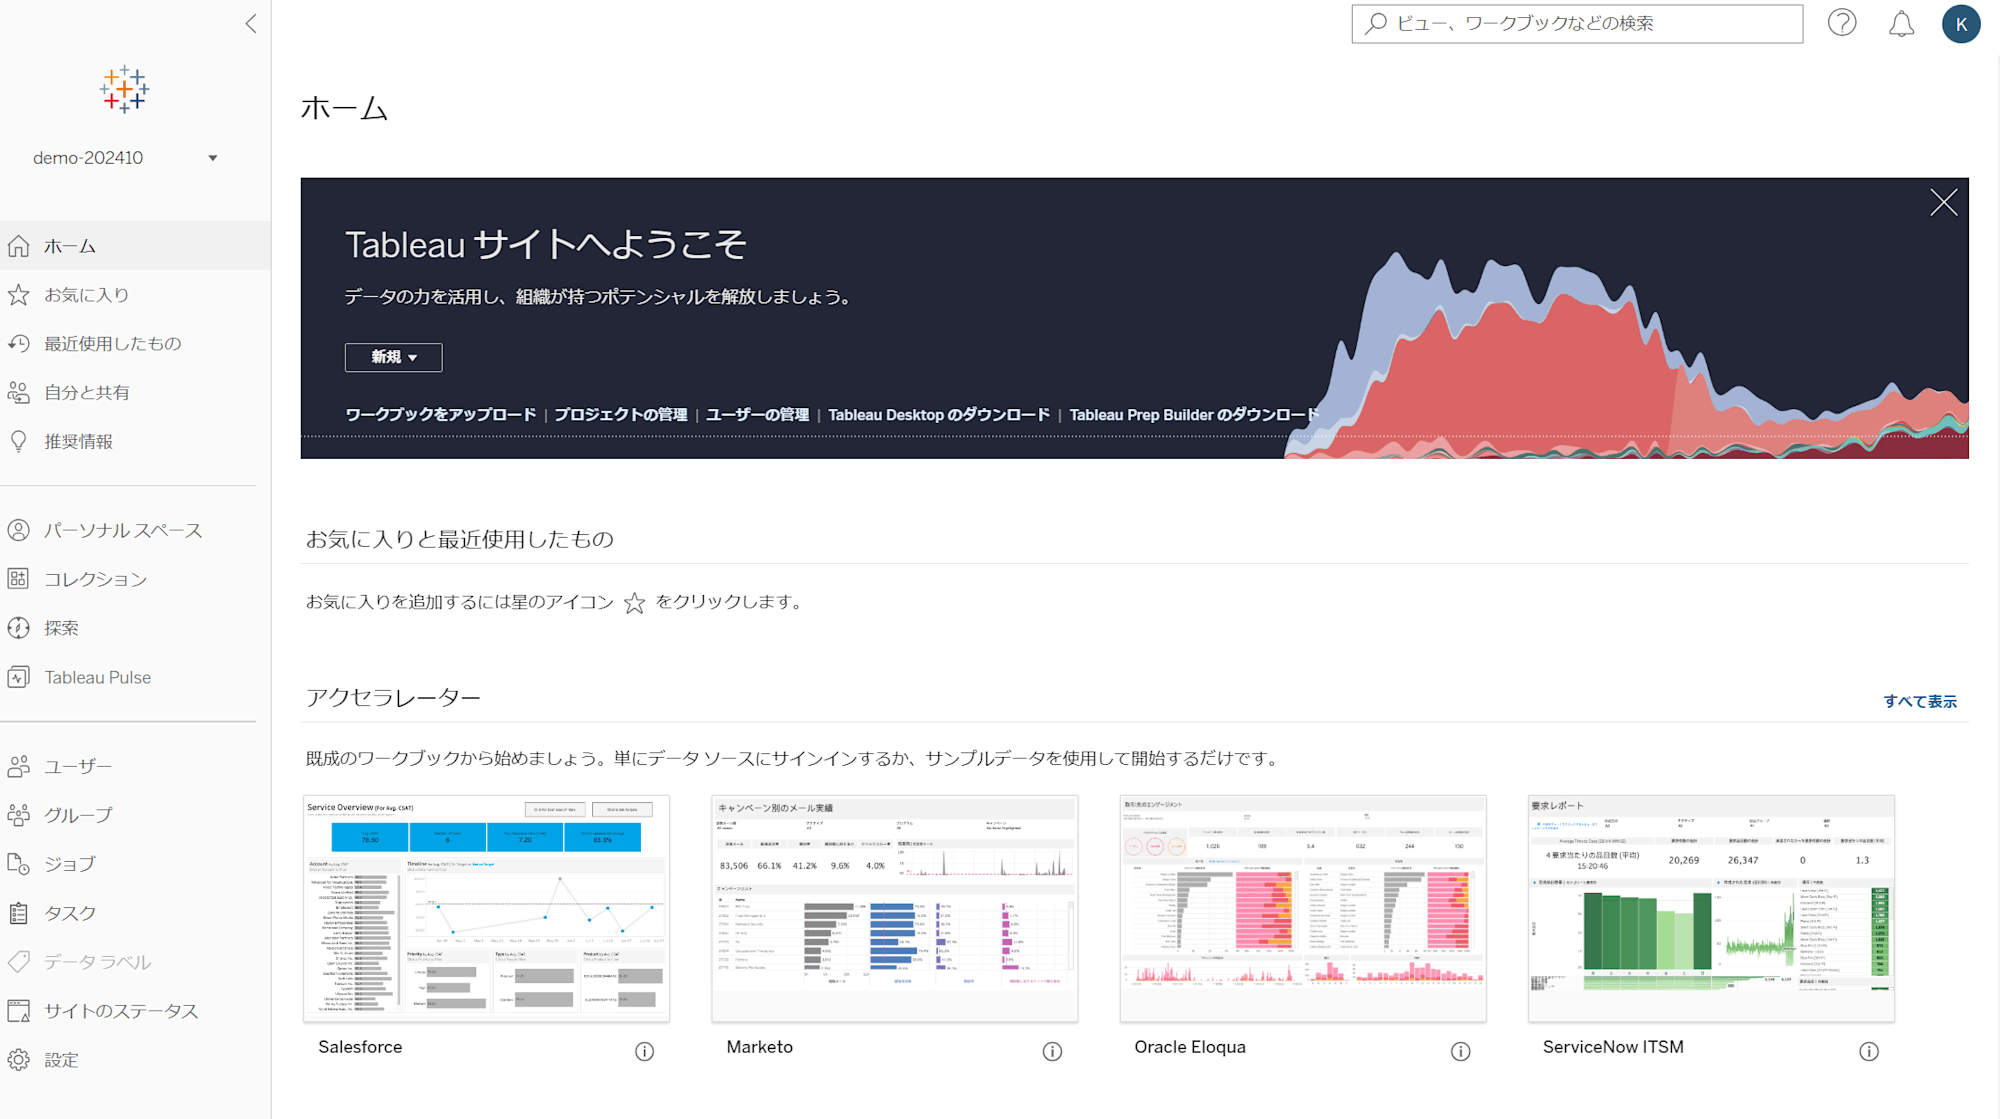Expand the 新規 dropdown button
Screen dimensions: 2000x1119
click(394, 357)
